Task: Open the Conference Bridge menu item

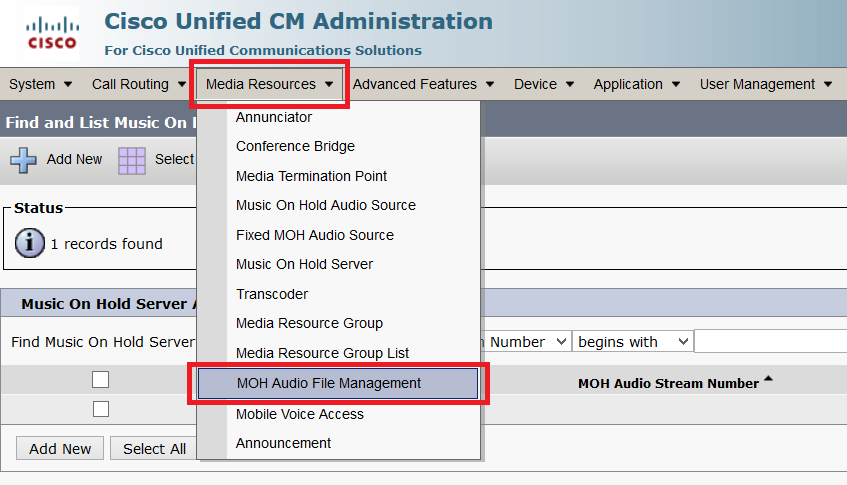Action: coord(295,146)
